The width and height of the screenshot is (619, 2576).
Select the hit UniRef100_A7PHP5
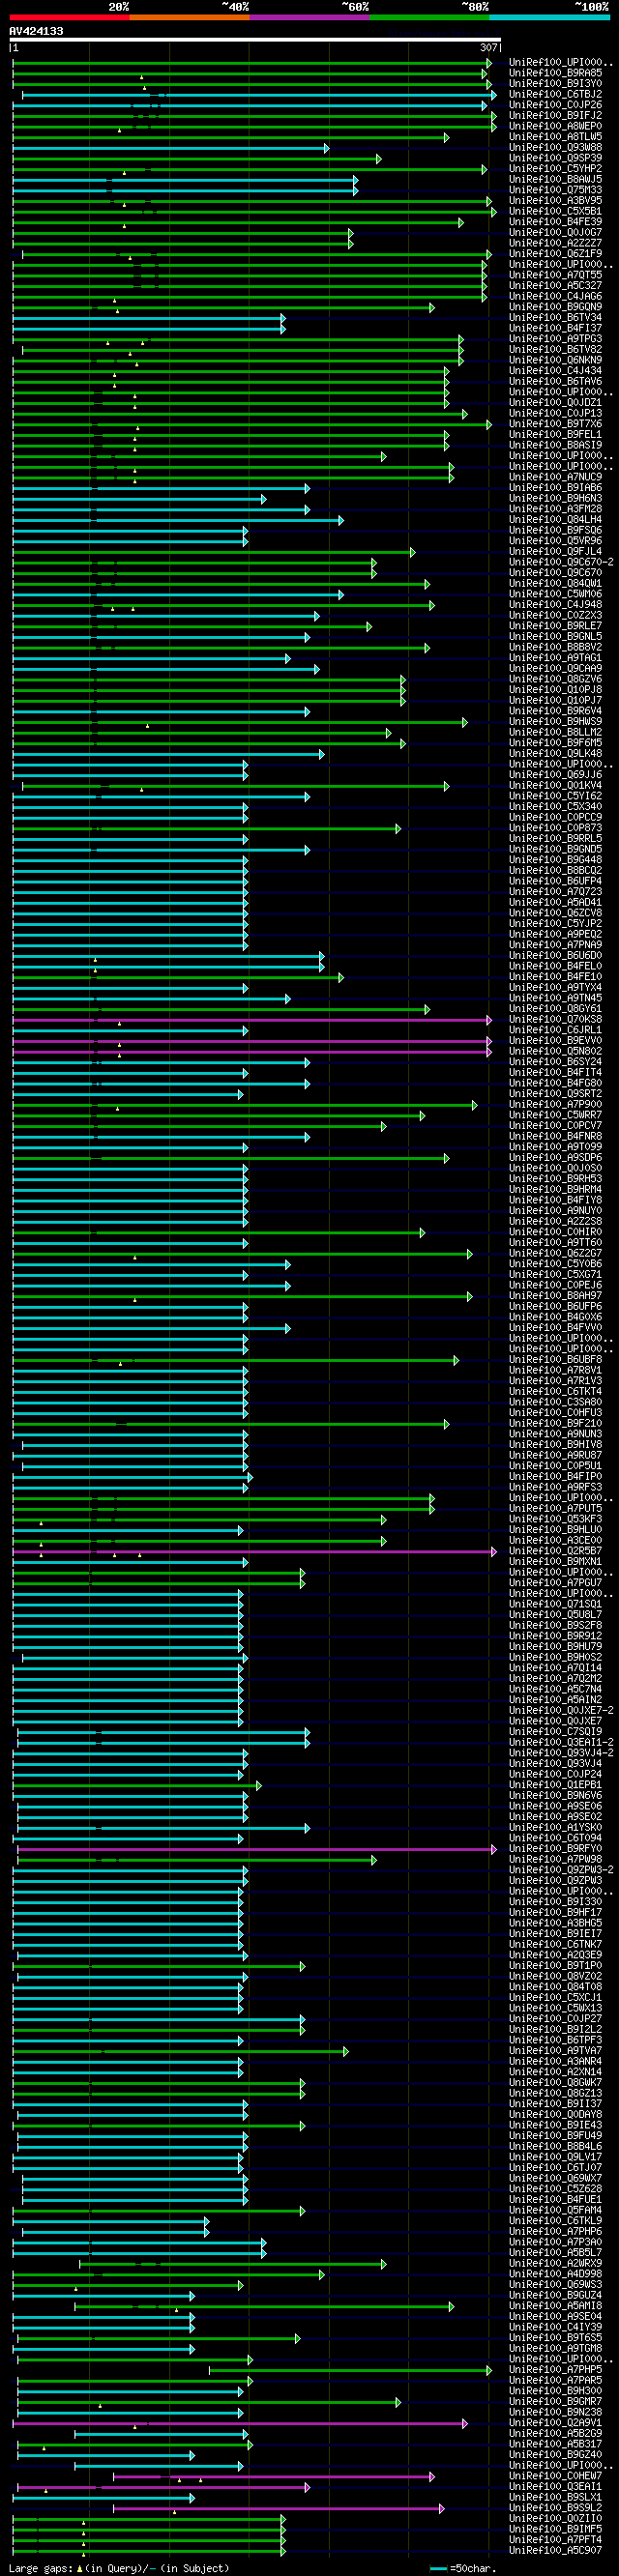point(555,2370)
